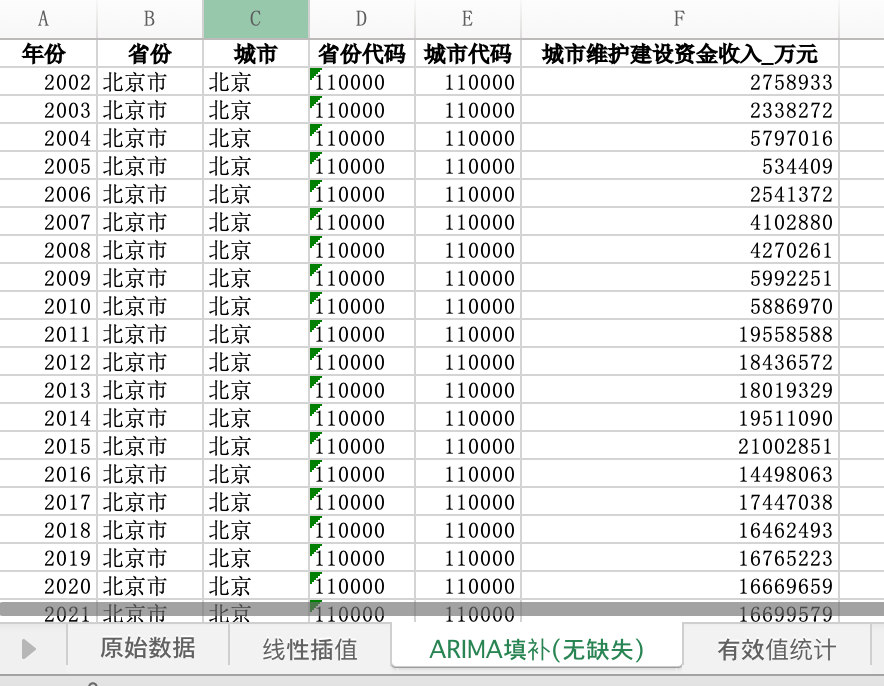The image size is (884, 686).
Task: Click 北京市 province cell in 2016 row
Action: click(x=150, y=473)
